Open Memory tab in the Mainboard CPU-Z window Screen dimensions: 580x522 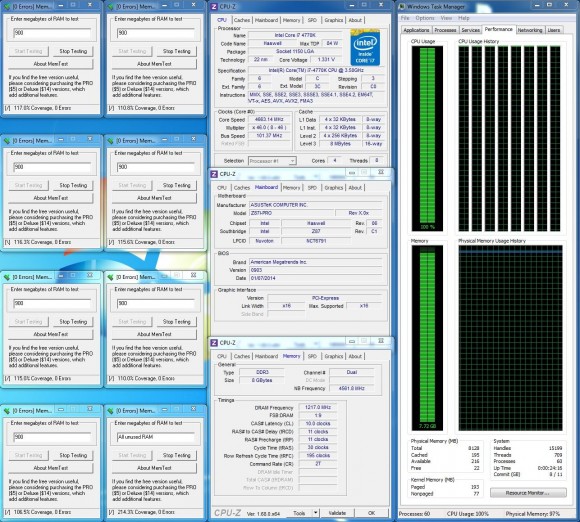click(291, 188)
